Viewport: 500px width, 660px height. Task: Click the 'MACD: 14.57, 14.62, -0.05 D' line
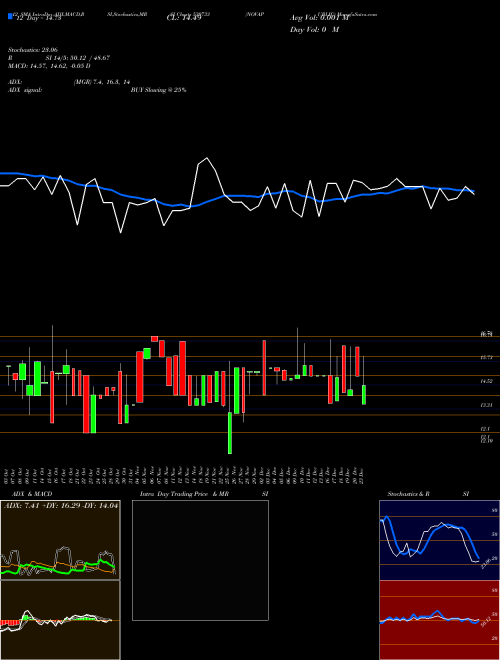click(49, 66)
